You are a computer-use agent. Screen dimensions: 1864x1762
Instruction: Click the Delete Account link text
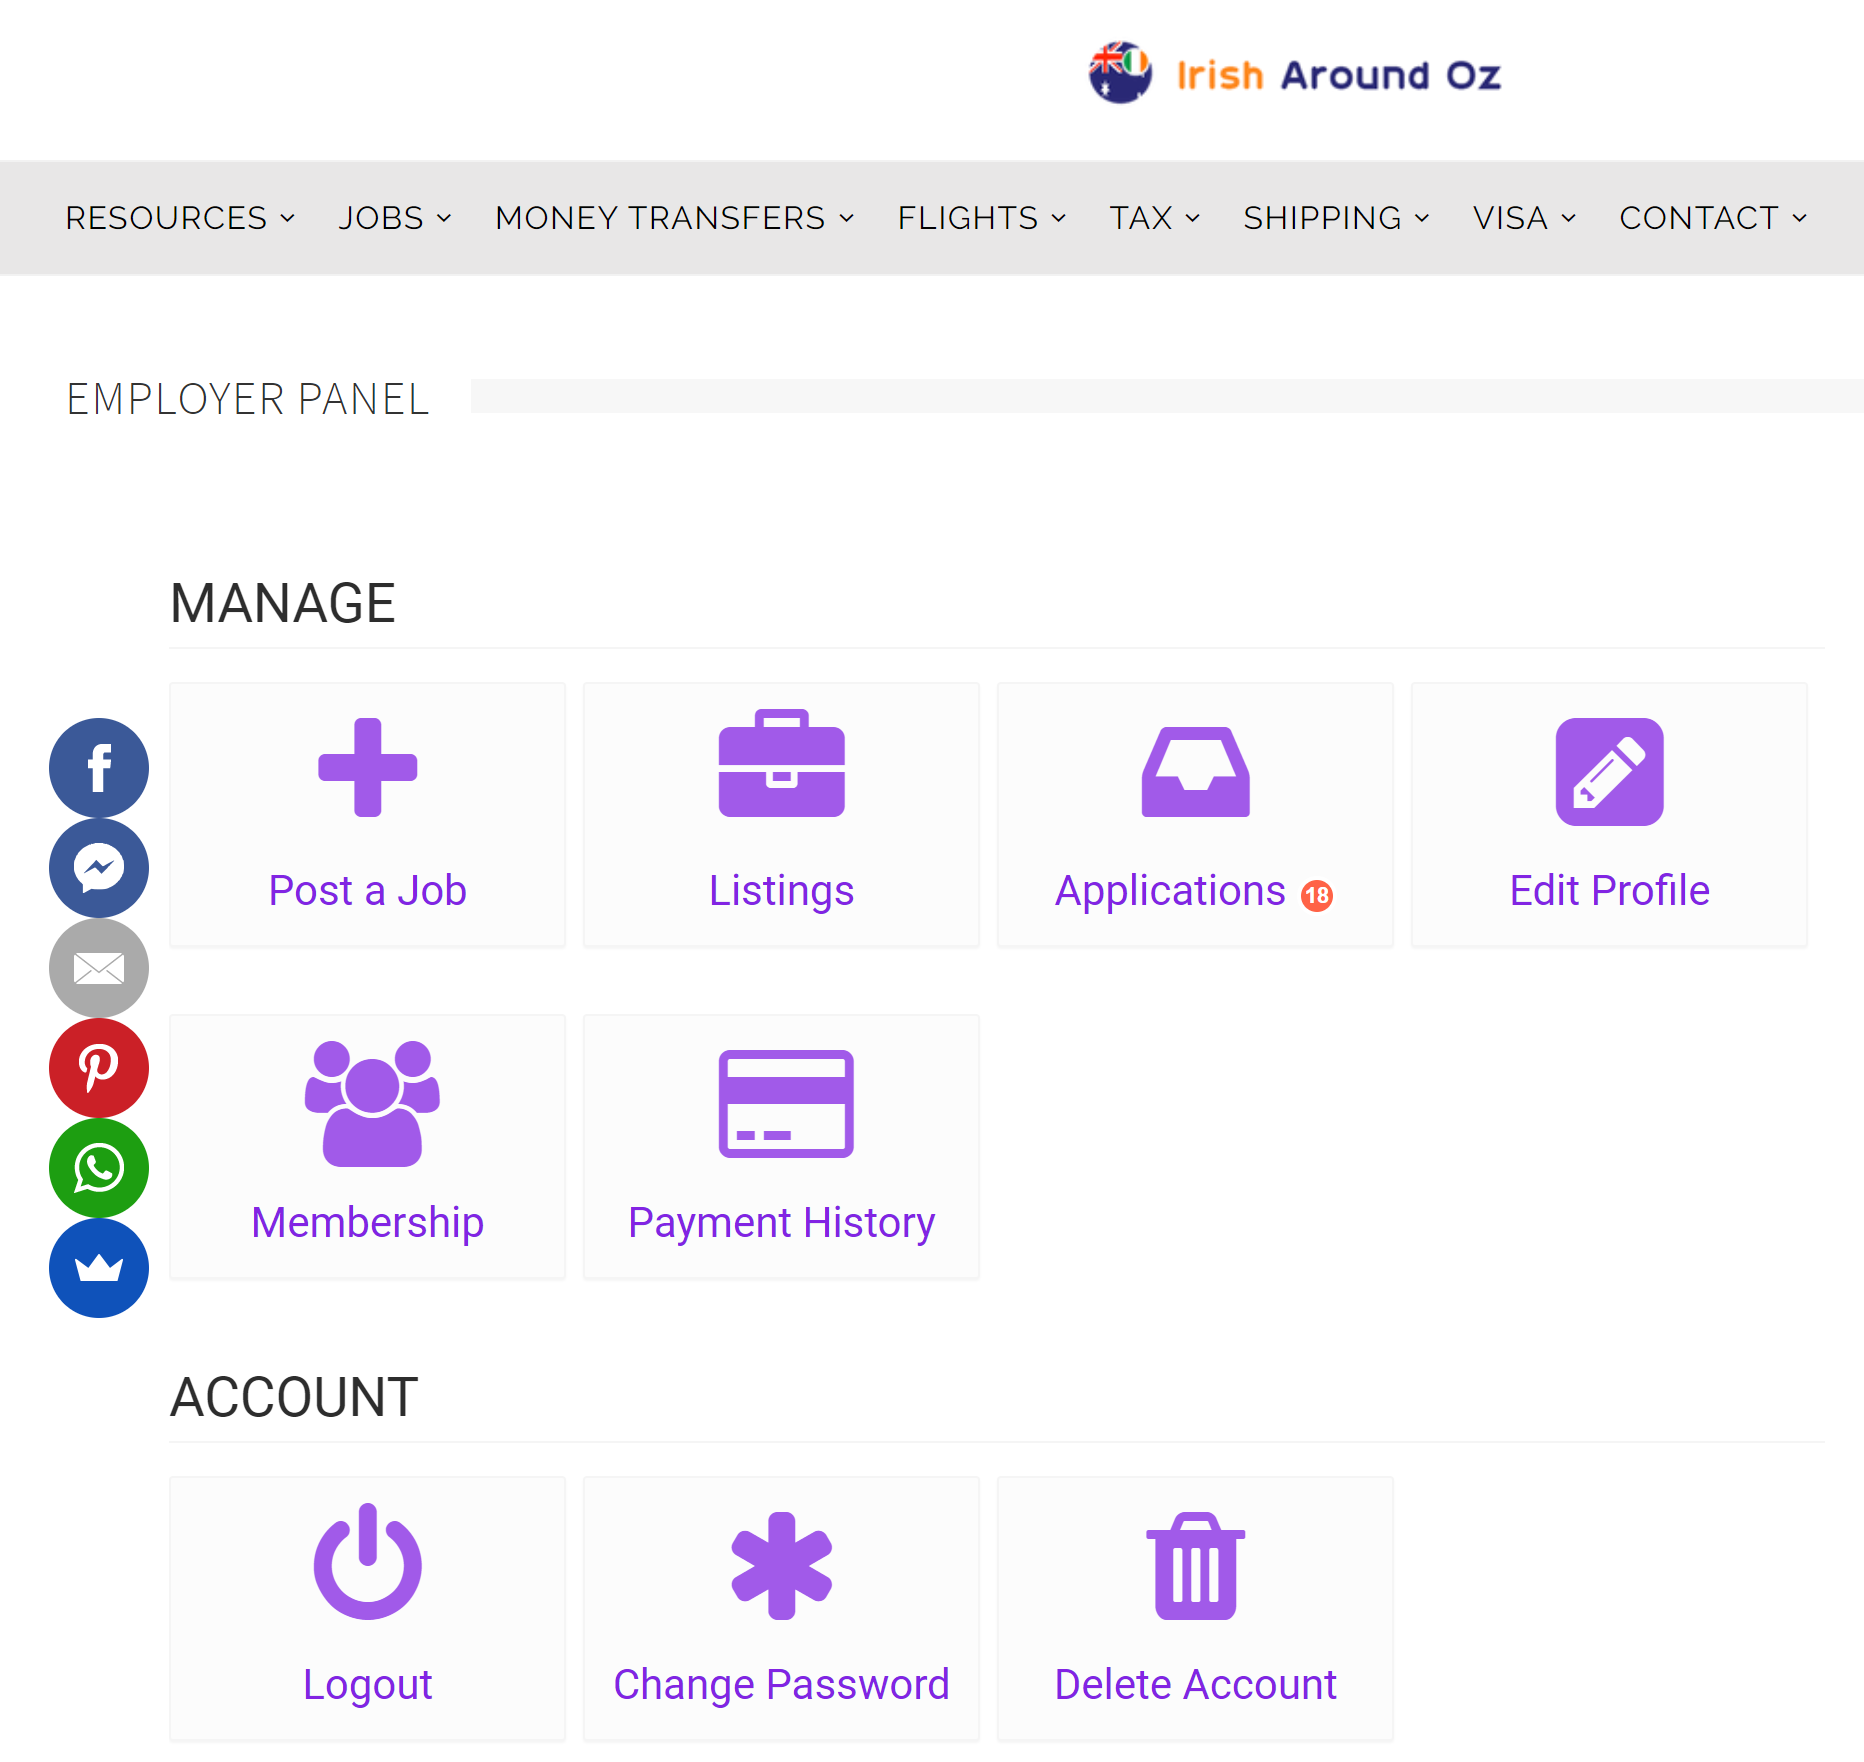[x=1196, y=1684]
